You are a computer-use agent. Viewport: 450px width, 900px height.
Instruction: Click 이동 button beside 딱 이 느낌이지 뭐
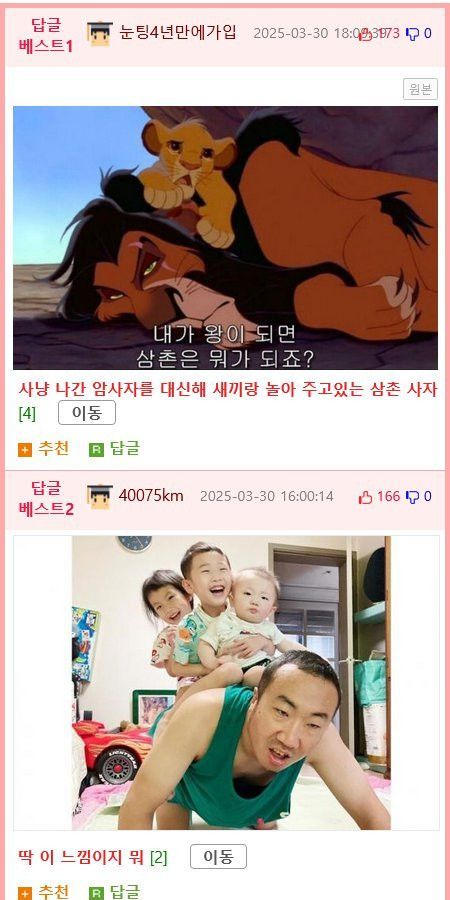[x=218, y=857]
